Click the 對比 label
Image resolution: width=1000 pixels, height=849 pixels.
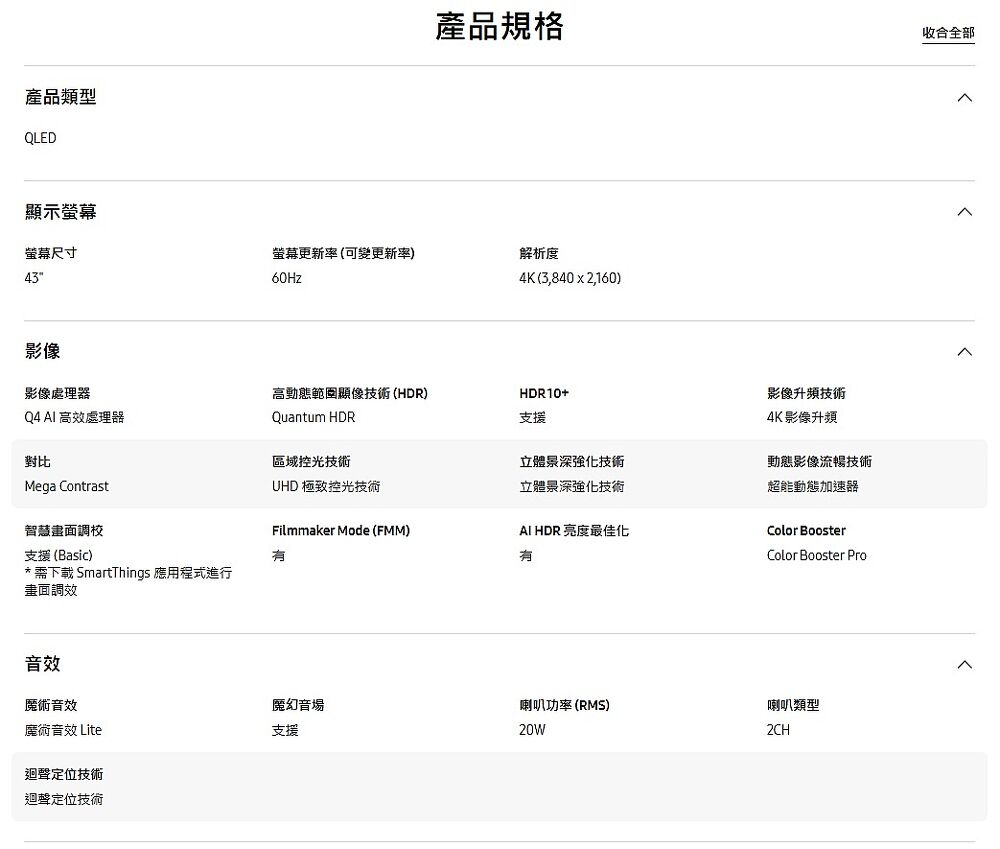pos(38,461)
